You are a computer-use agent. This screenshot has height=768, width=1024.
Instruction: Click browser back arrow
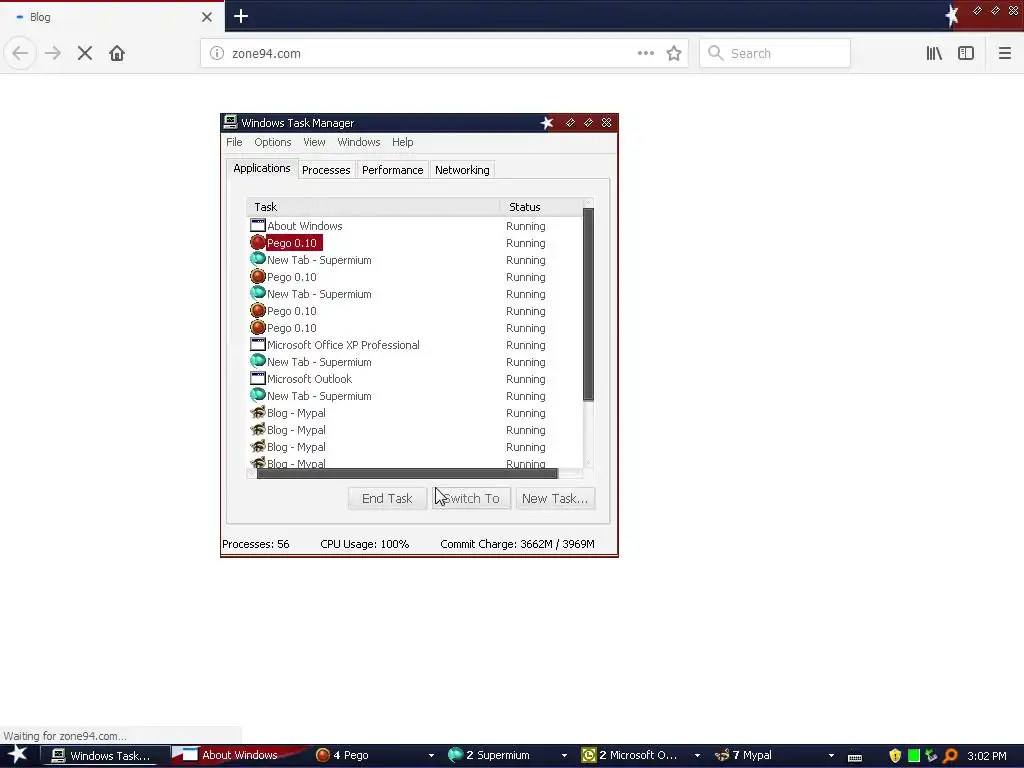click(20, 54)
